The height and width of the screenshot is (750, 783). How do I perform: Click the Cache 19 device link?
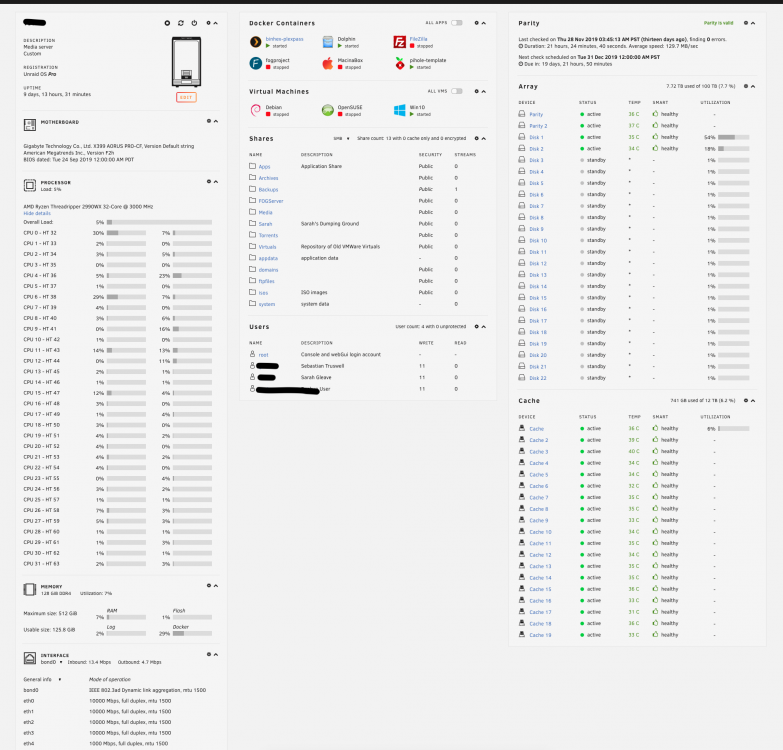540,635
